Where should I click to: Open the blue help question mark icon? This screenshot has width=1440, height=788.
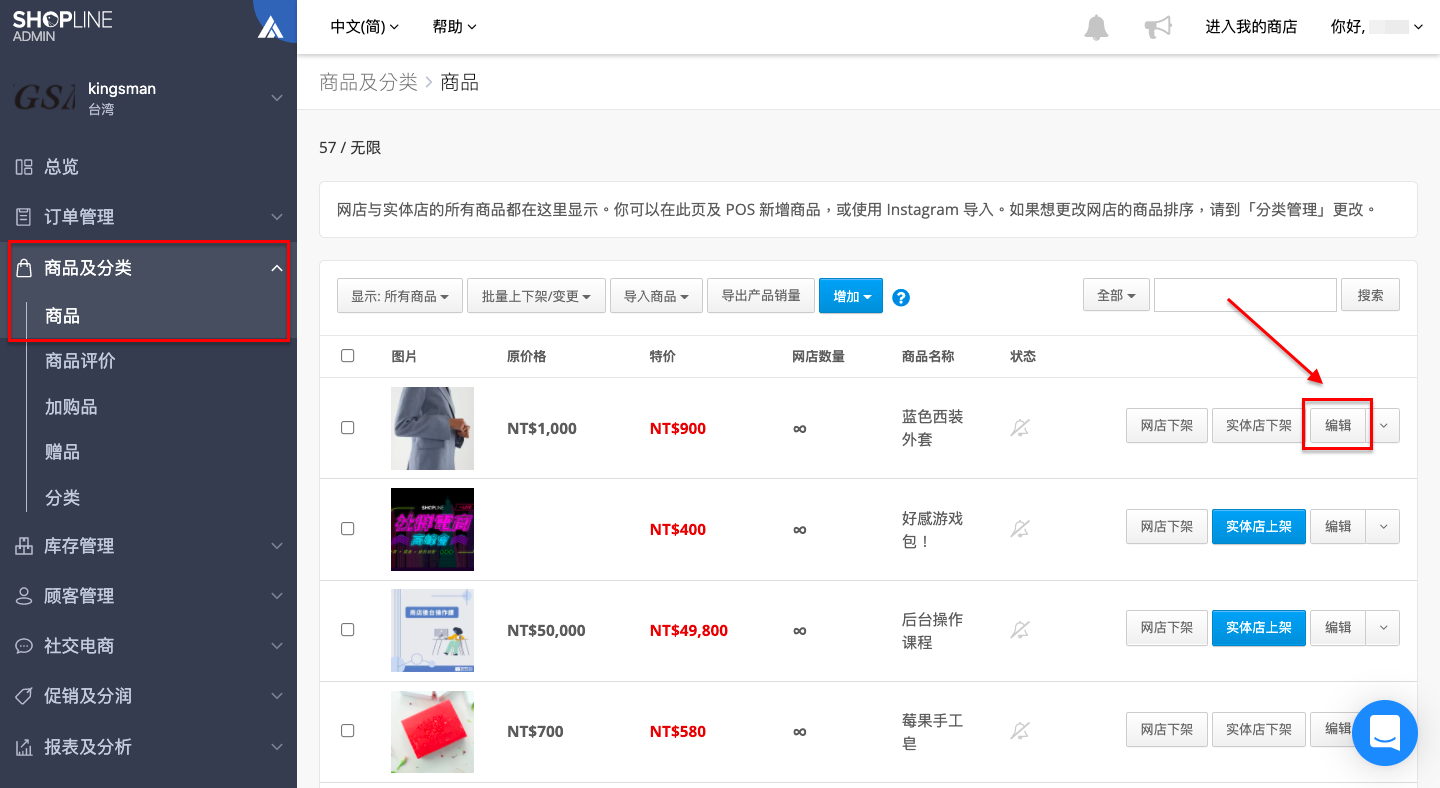tap(901, 297)
